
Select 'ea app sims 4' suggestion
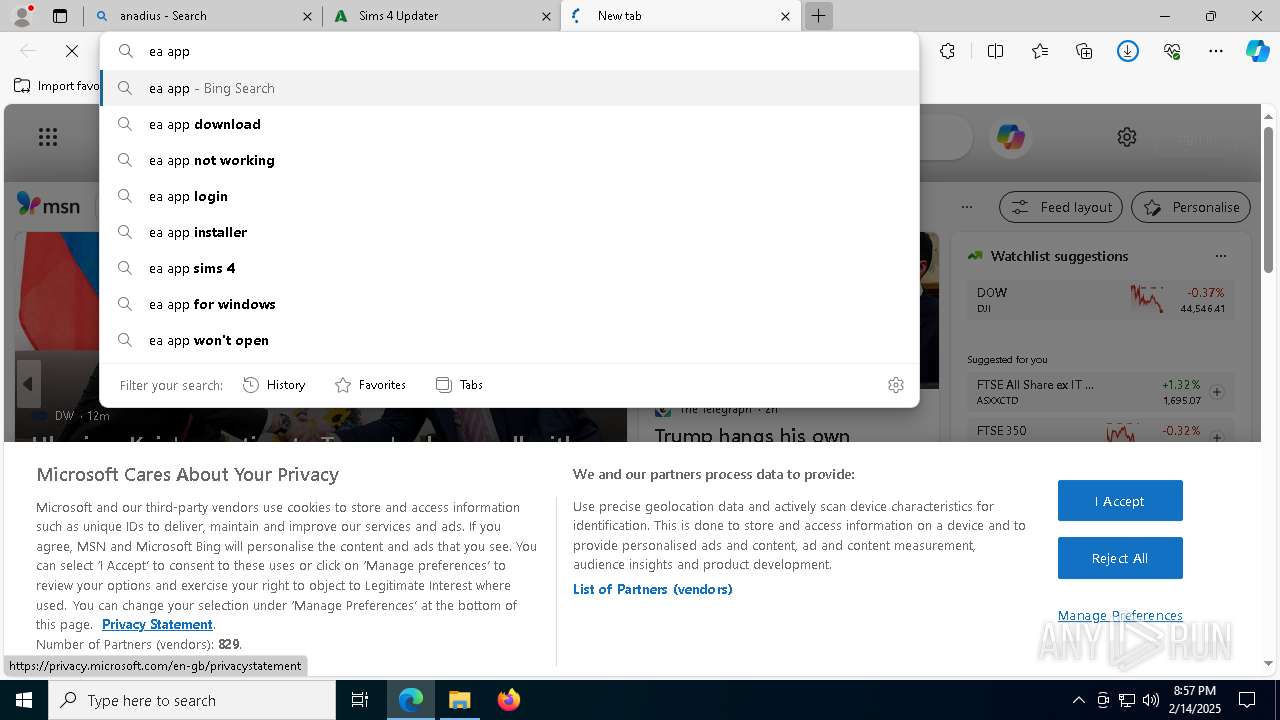pos(509,268)
